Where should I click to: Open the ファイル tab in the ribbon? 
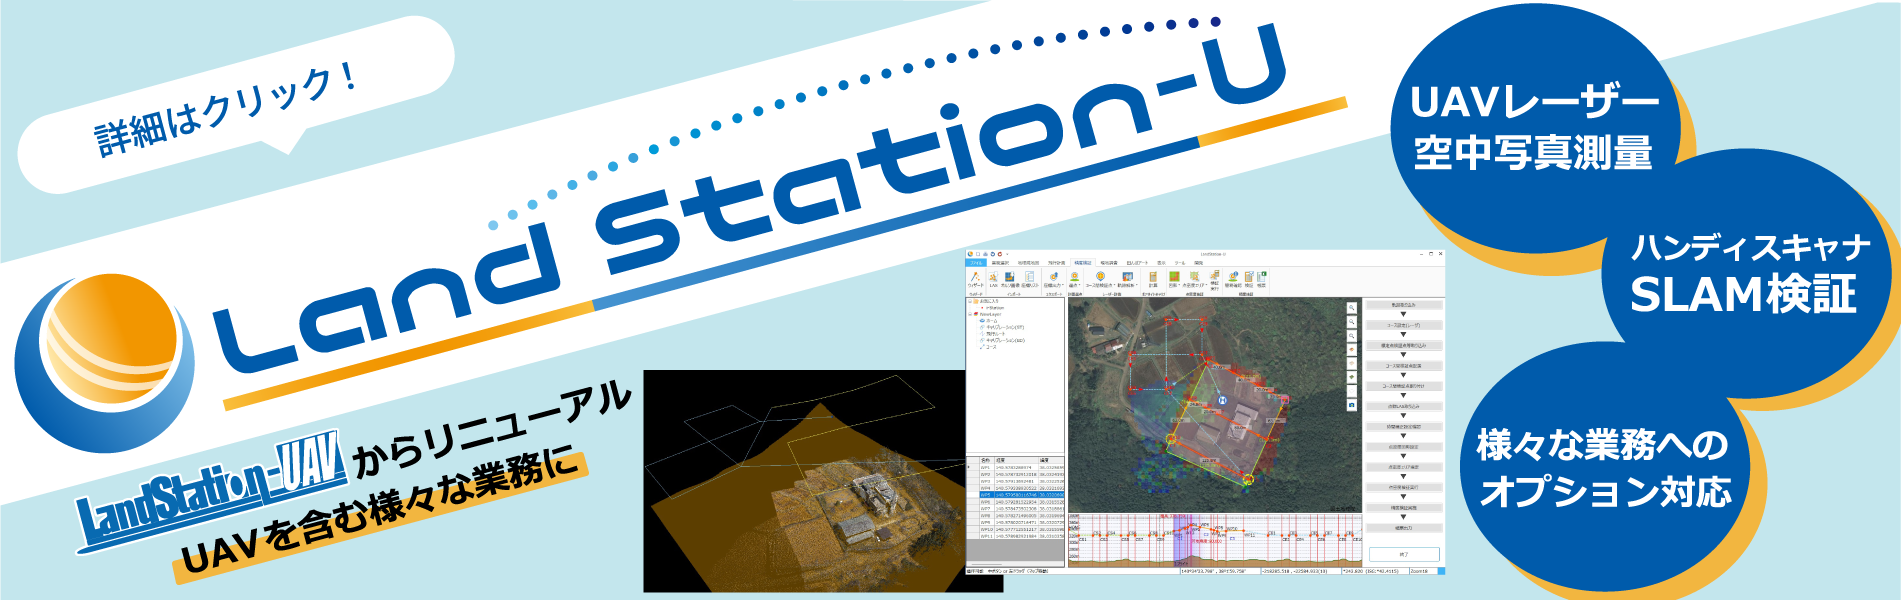tap(976, 263)
